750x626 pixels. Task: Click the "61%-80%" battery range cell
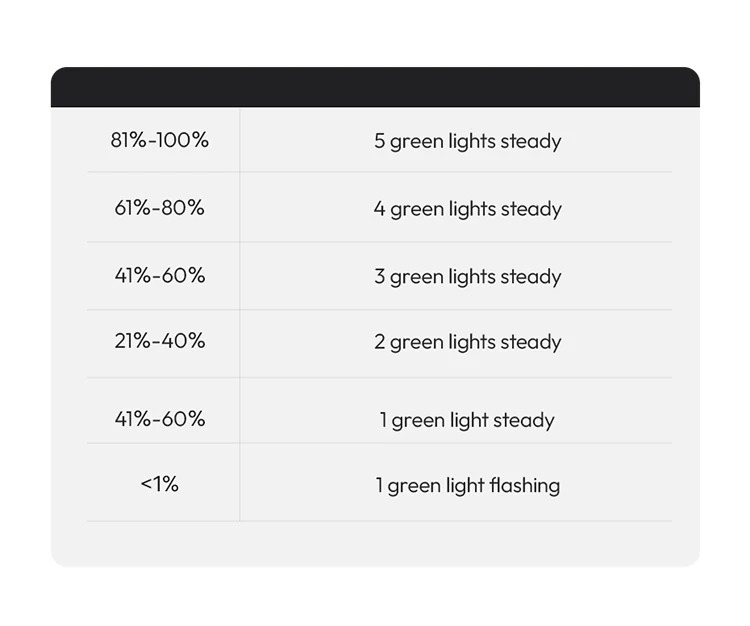point(160,208)
